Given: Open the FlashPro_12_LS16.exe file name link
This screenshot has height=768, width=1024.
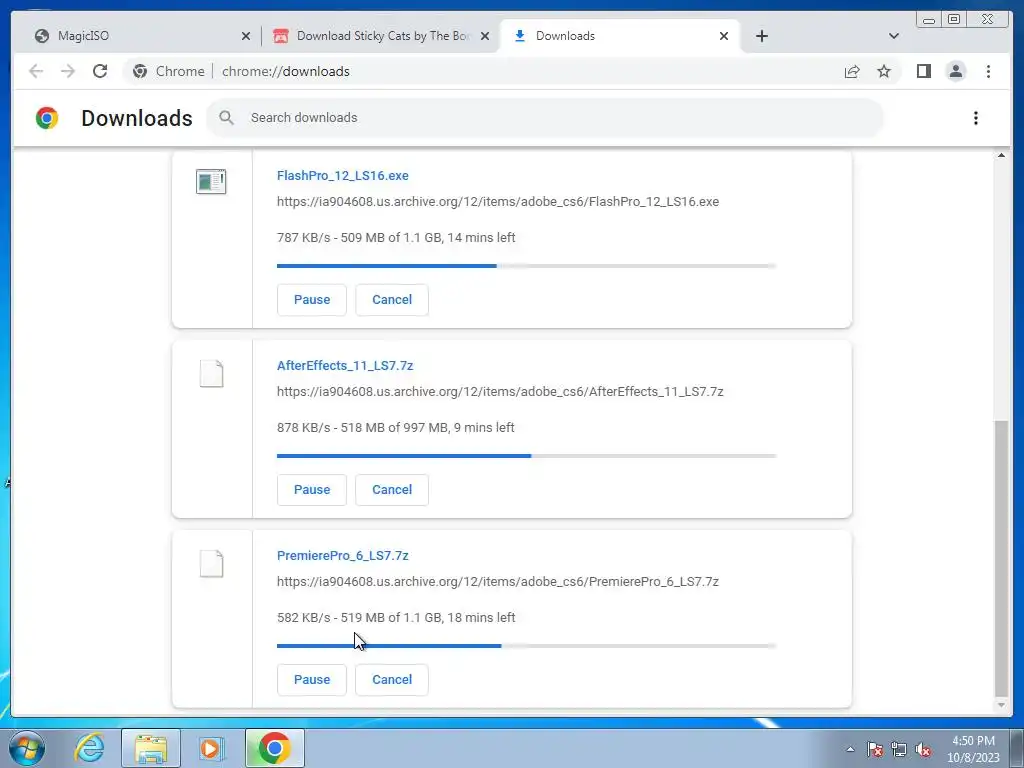Looking at the screenshot, I should (x=343, y=176).
